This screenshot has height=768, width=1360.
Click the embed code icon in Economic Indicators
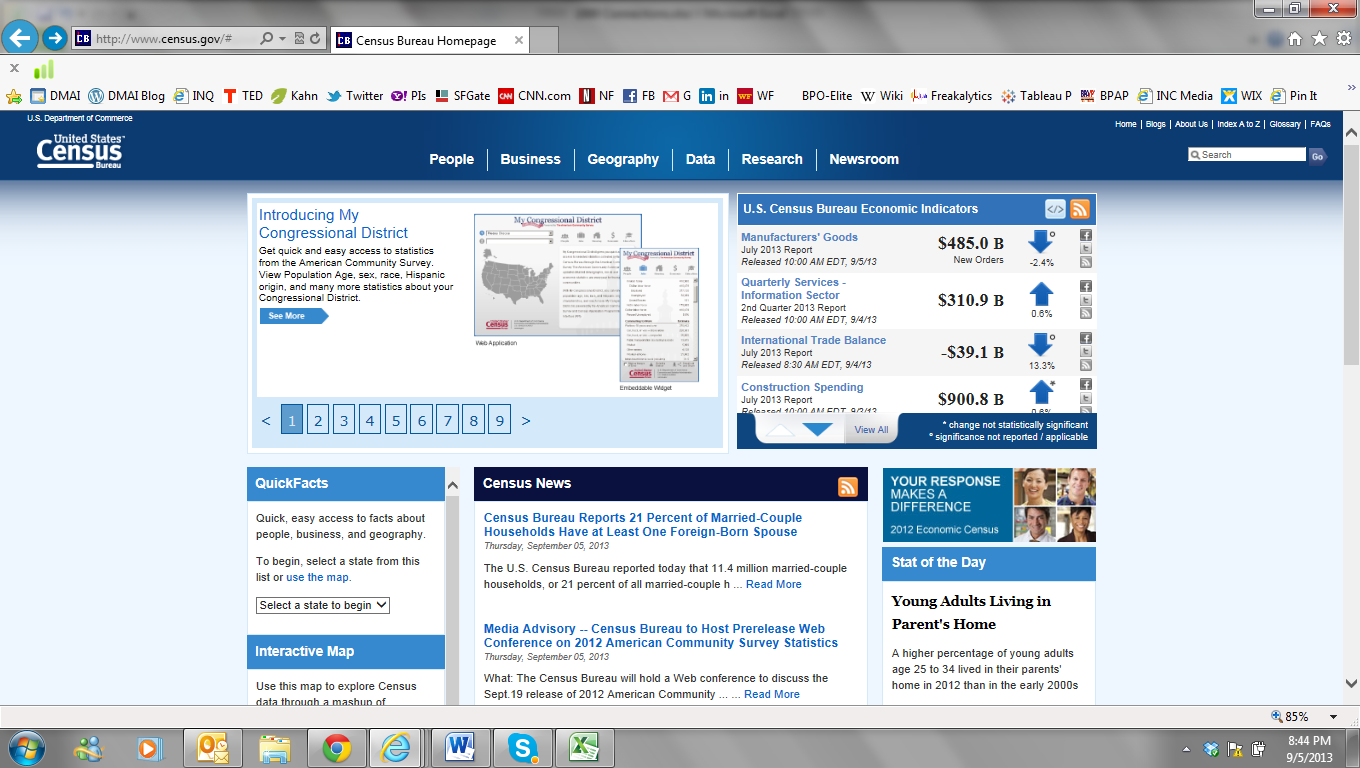(1055, 209)
